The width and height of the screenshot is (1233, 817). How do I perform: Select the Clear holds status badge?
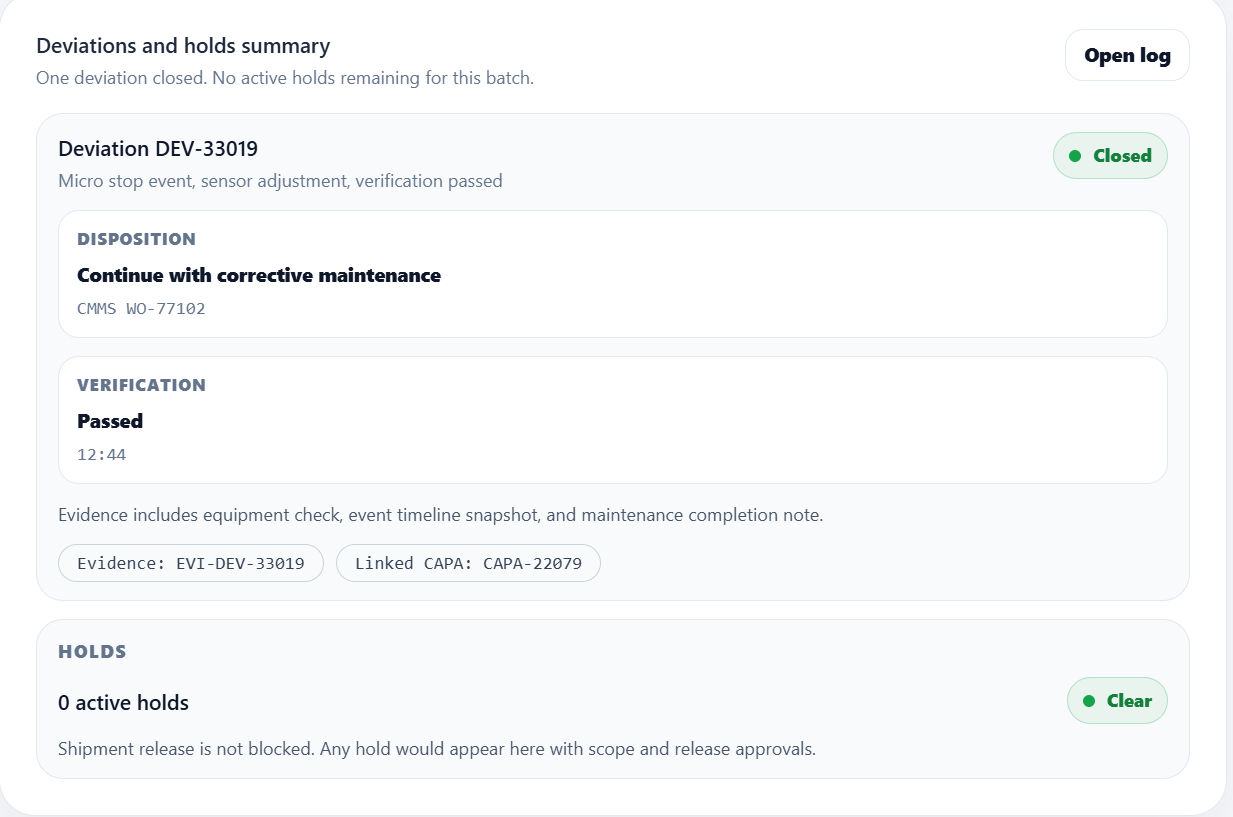(1117, 701)
